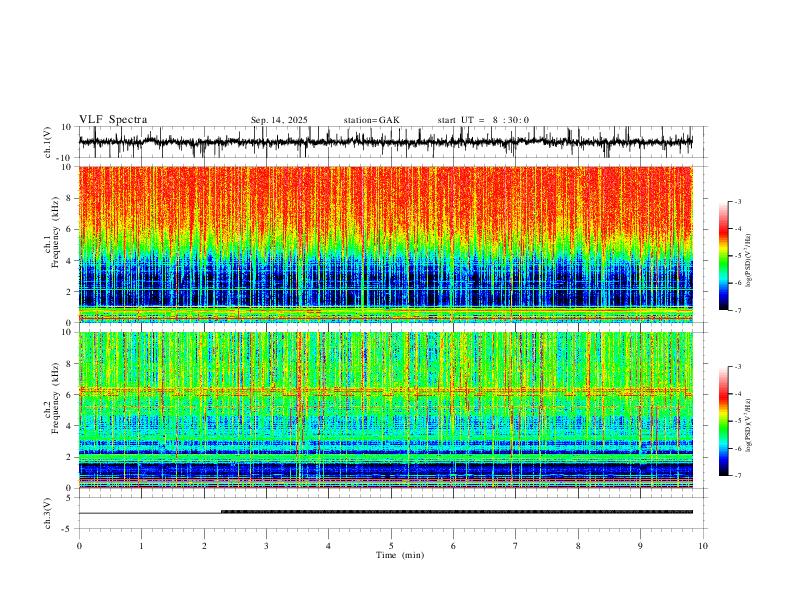Click the "VLF Spectra" plot title
Screen dimensions: 792x612
[113, 120]
